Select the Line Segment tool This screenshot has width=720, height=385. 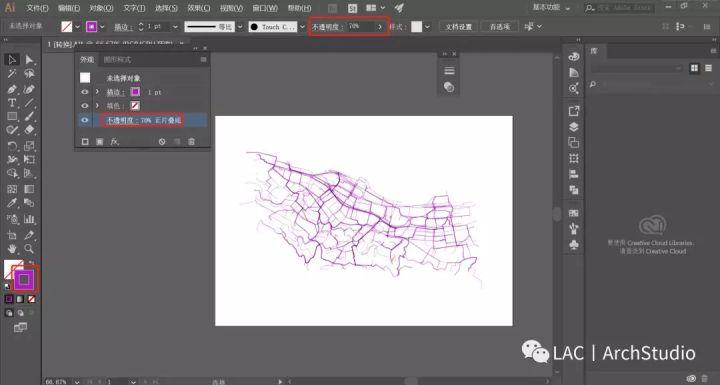(29, 102)
